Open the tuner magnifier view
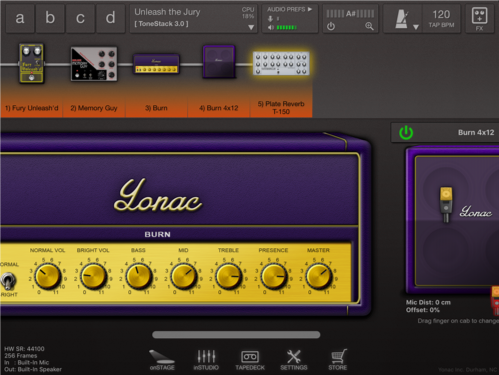The width and height of the screenshot is (499, 375). click(x=369, y=26)
